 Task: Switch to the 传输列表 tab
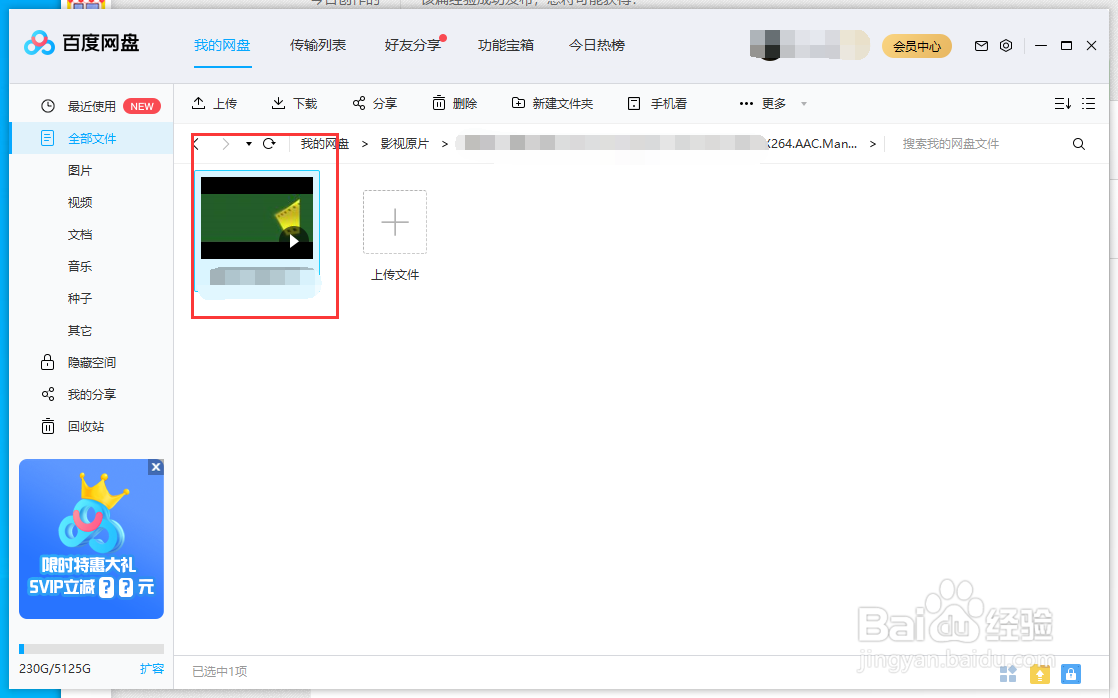318,44
